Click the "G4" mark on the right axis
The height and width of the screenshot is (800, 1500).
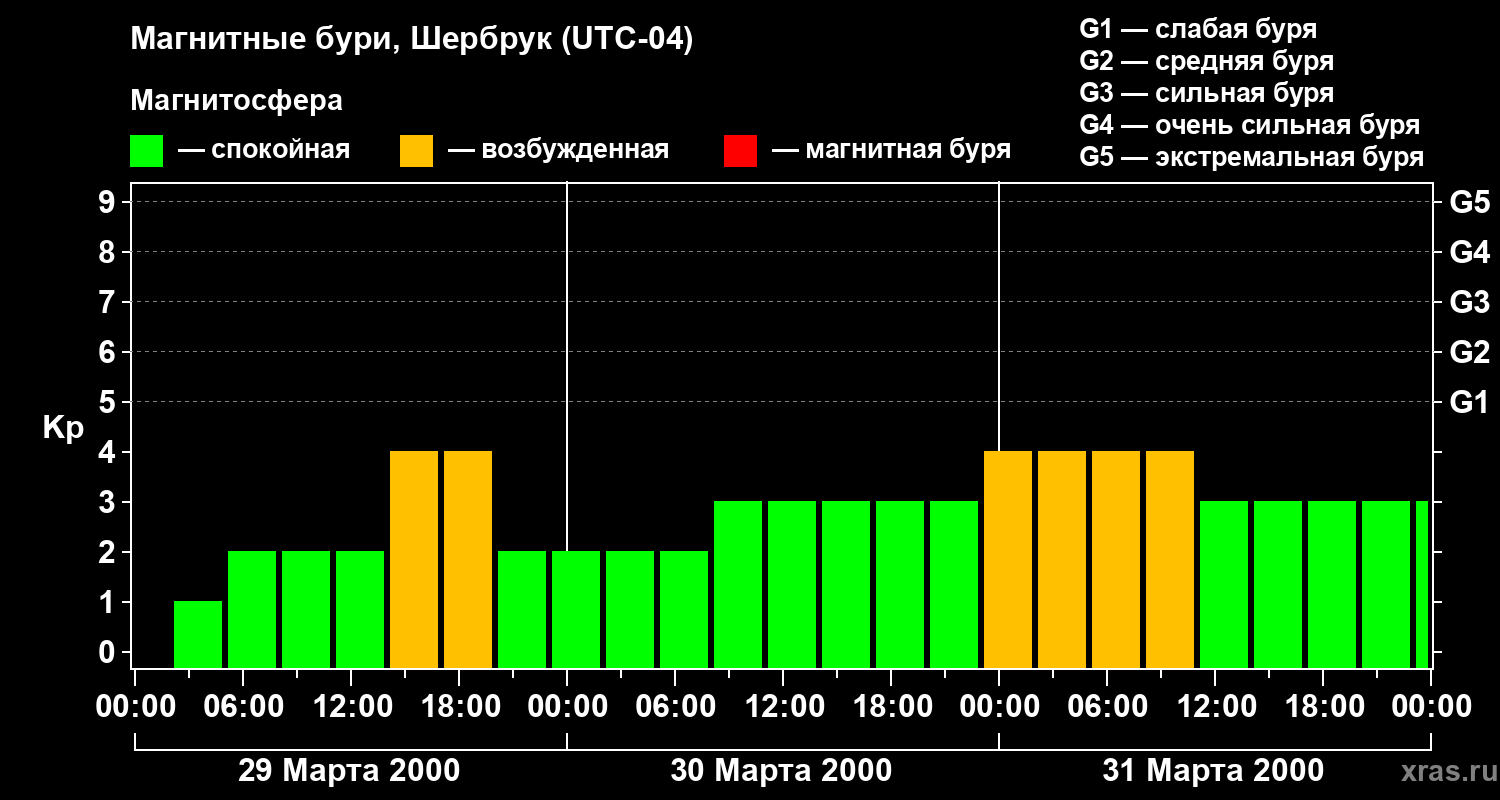pos(1469,252)
